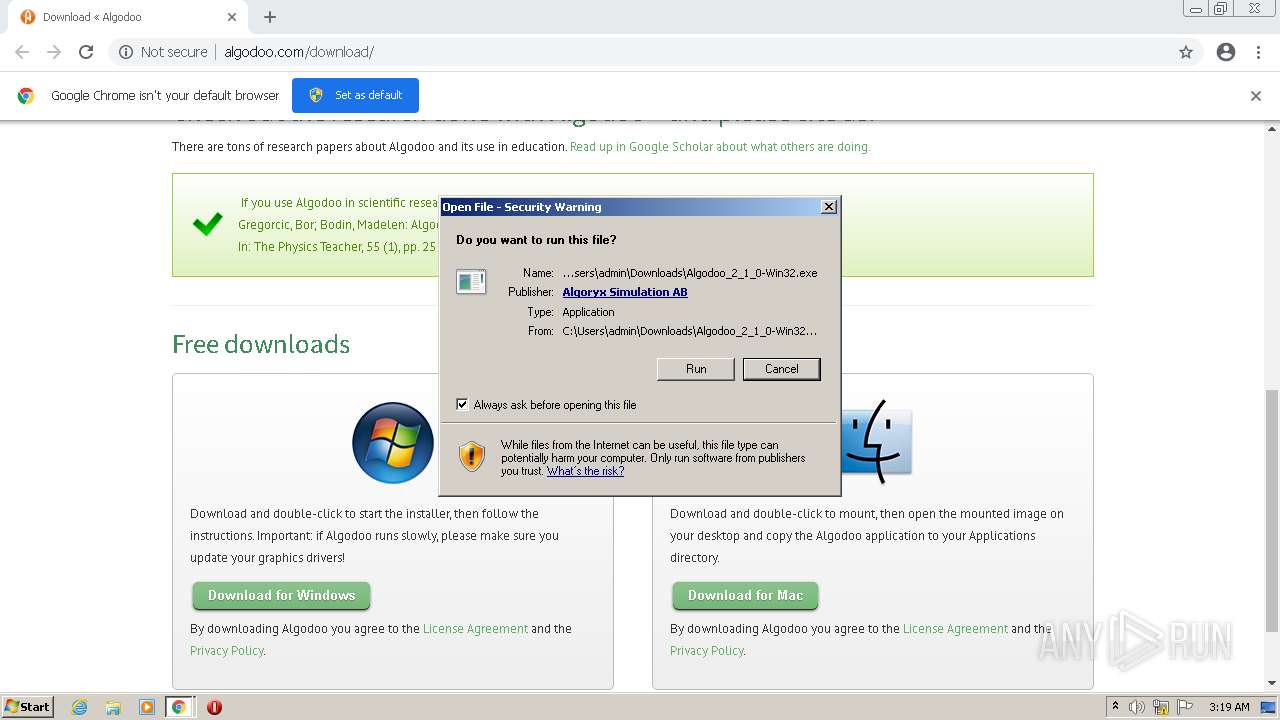Open the What's the risk? link

585,471
